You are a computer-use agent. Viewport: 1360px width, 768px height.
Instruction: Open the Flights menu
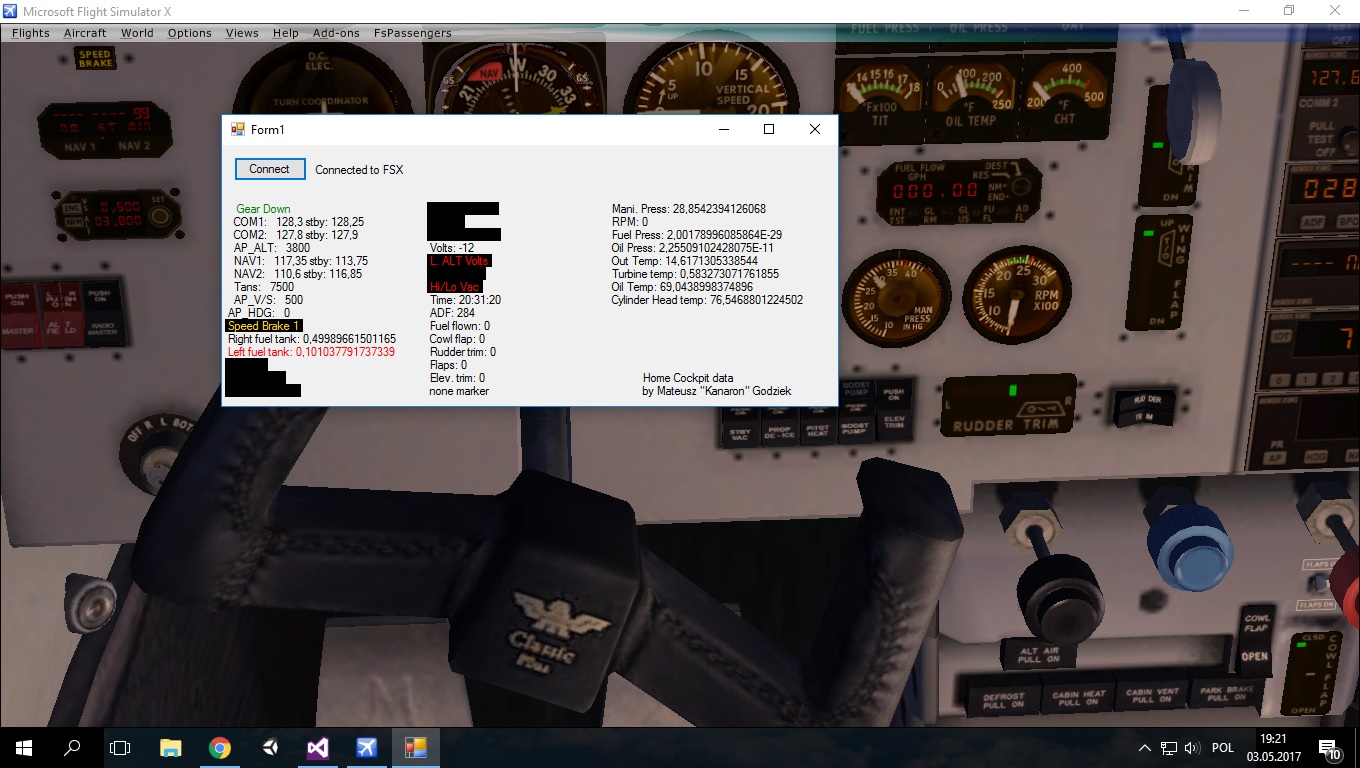[31, 33]
